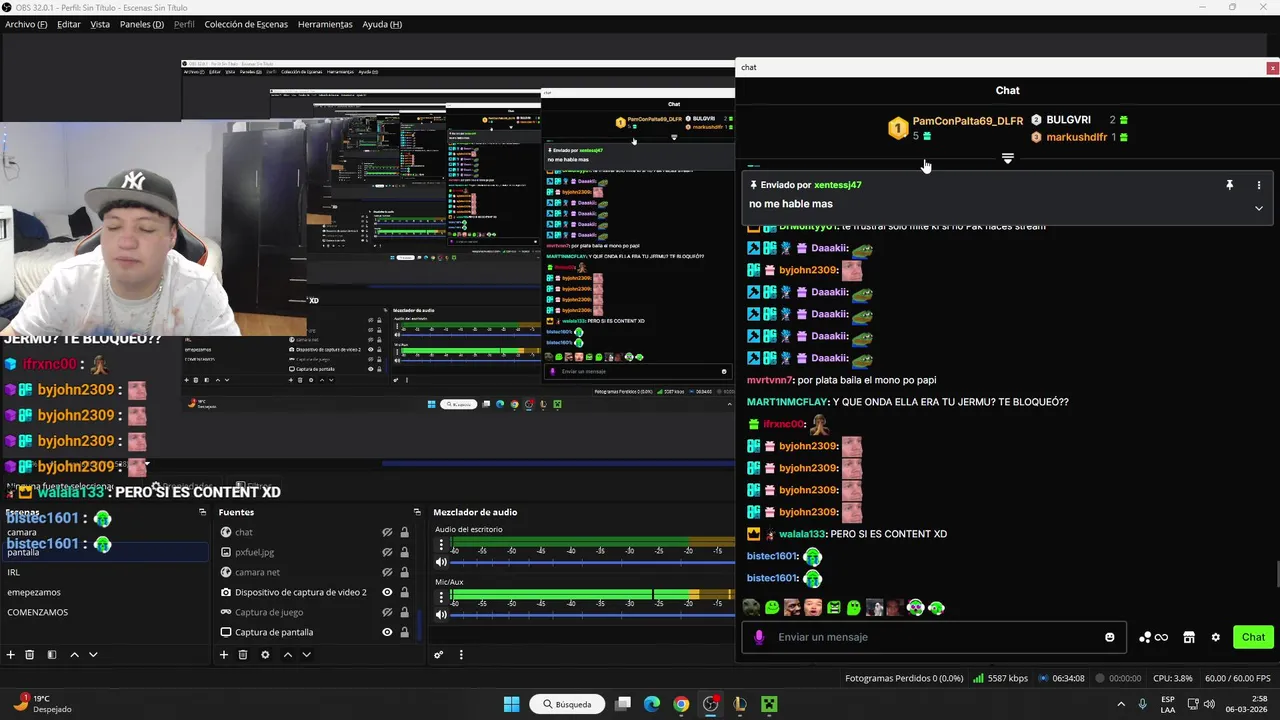
Task: Click purple microphone icon in message box
Action: (759, 637)
